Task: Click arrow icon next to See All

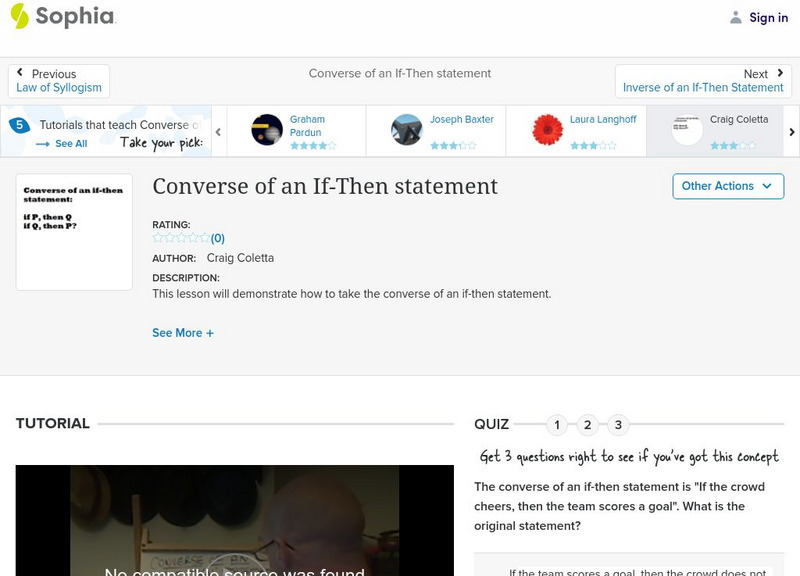Action: coord(43,144)
